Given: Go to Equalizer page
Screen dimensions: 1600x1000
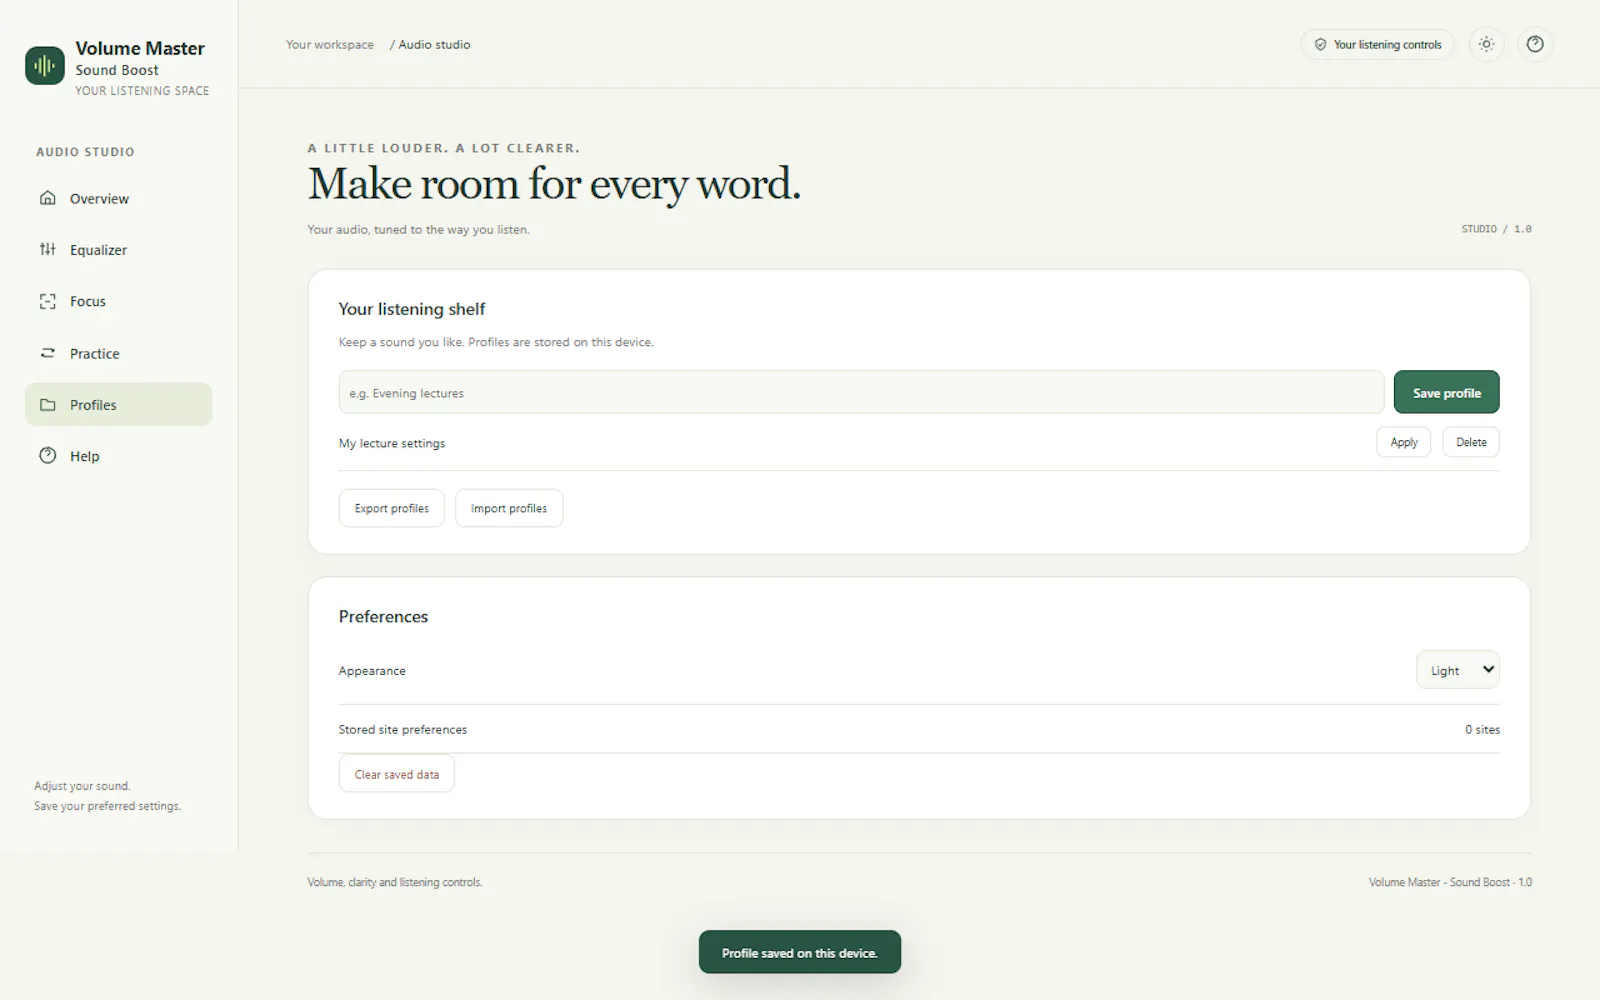Looking at the screenshot, I should [x=118, y=250].
